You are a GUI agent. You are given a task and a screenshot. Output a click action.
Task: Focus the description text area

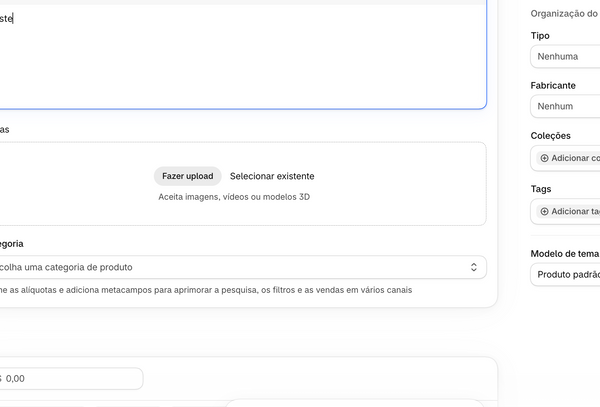click(243, 57)
